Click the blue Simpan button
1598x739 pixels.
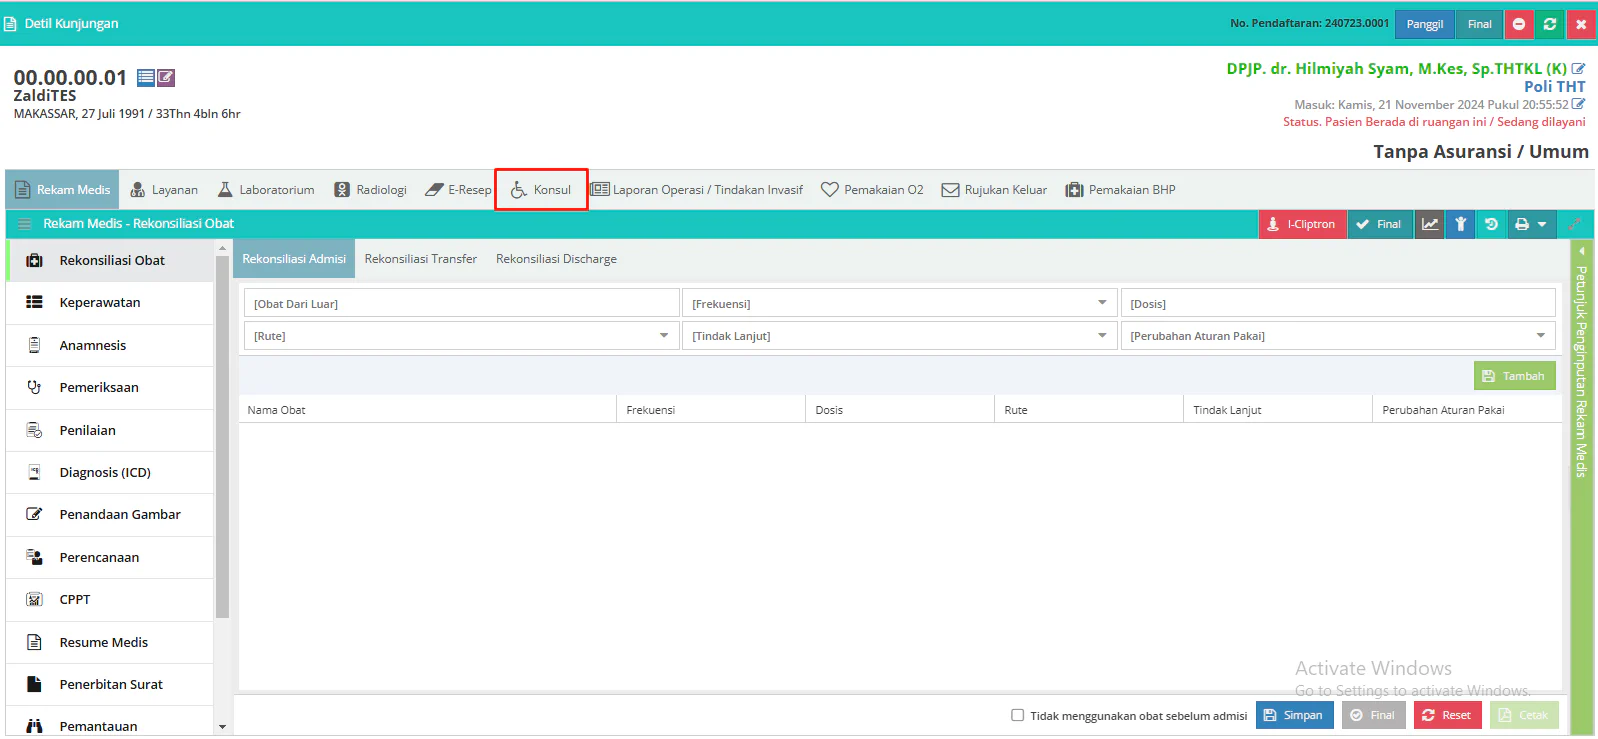coord(1294,715)
